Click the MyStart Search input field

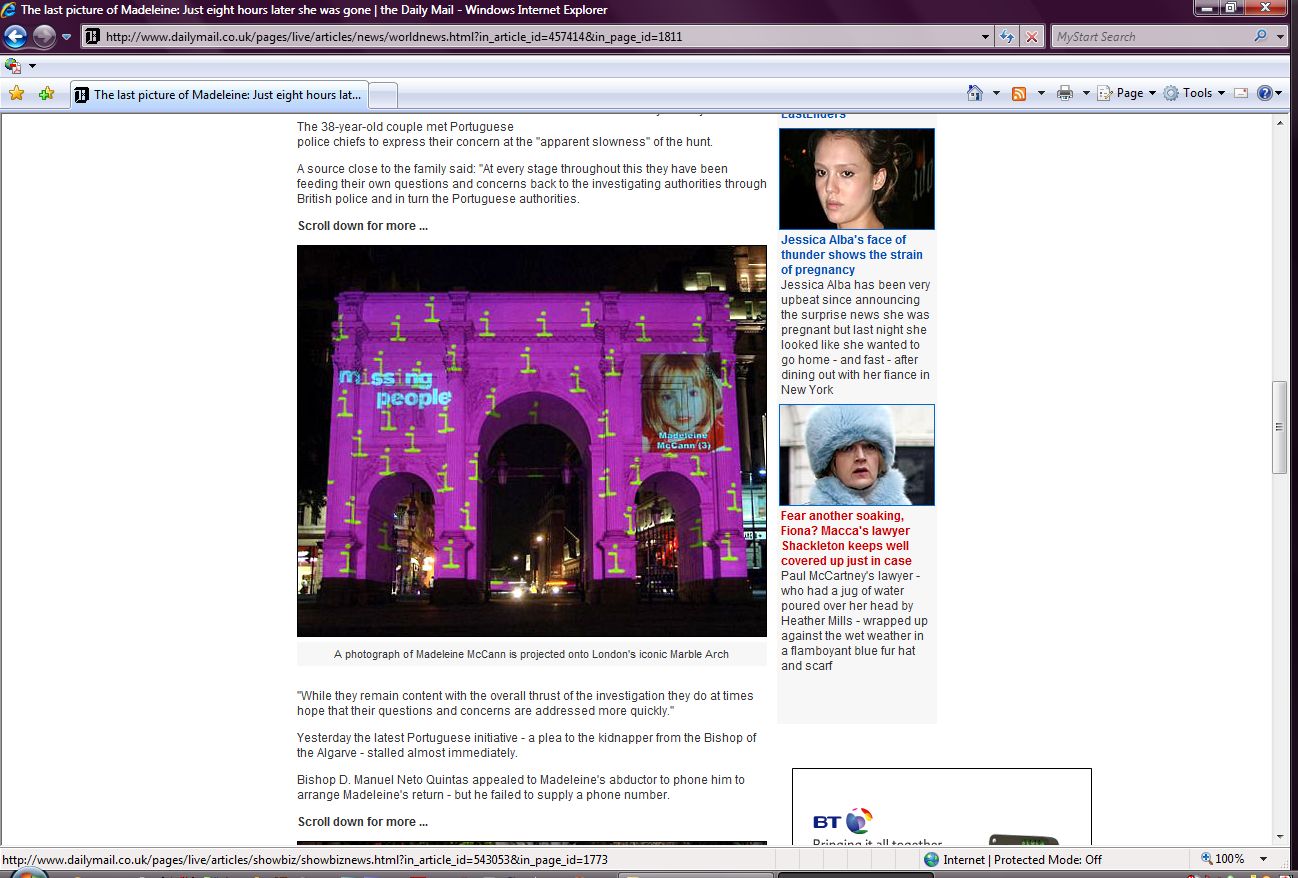[1150, 37]
